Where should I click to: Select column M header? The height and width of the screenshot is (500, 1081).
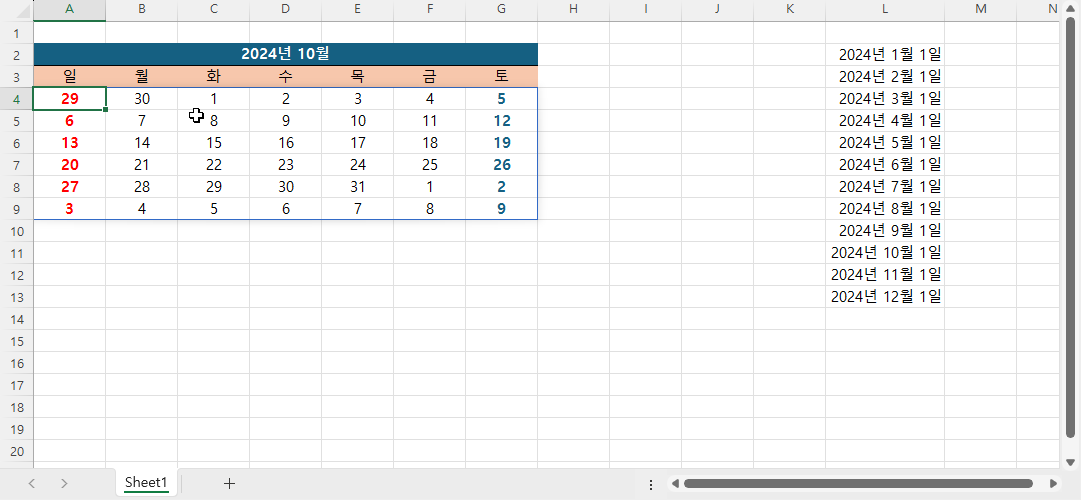tap(980, 10)
